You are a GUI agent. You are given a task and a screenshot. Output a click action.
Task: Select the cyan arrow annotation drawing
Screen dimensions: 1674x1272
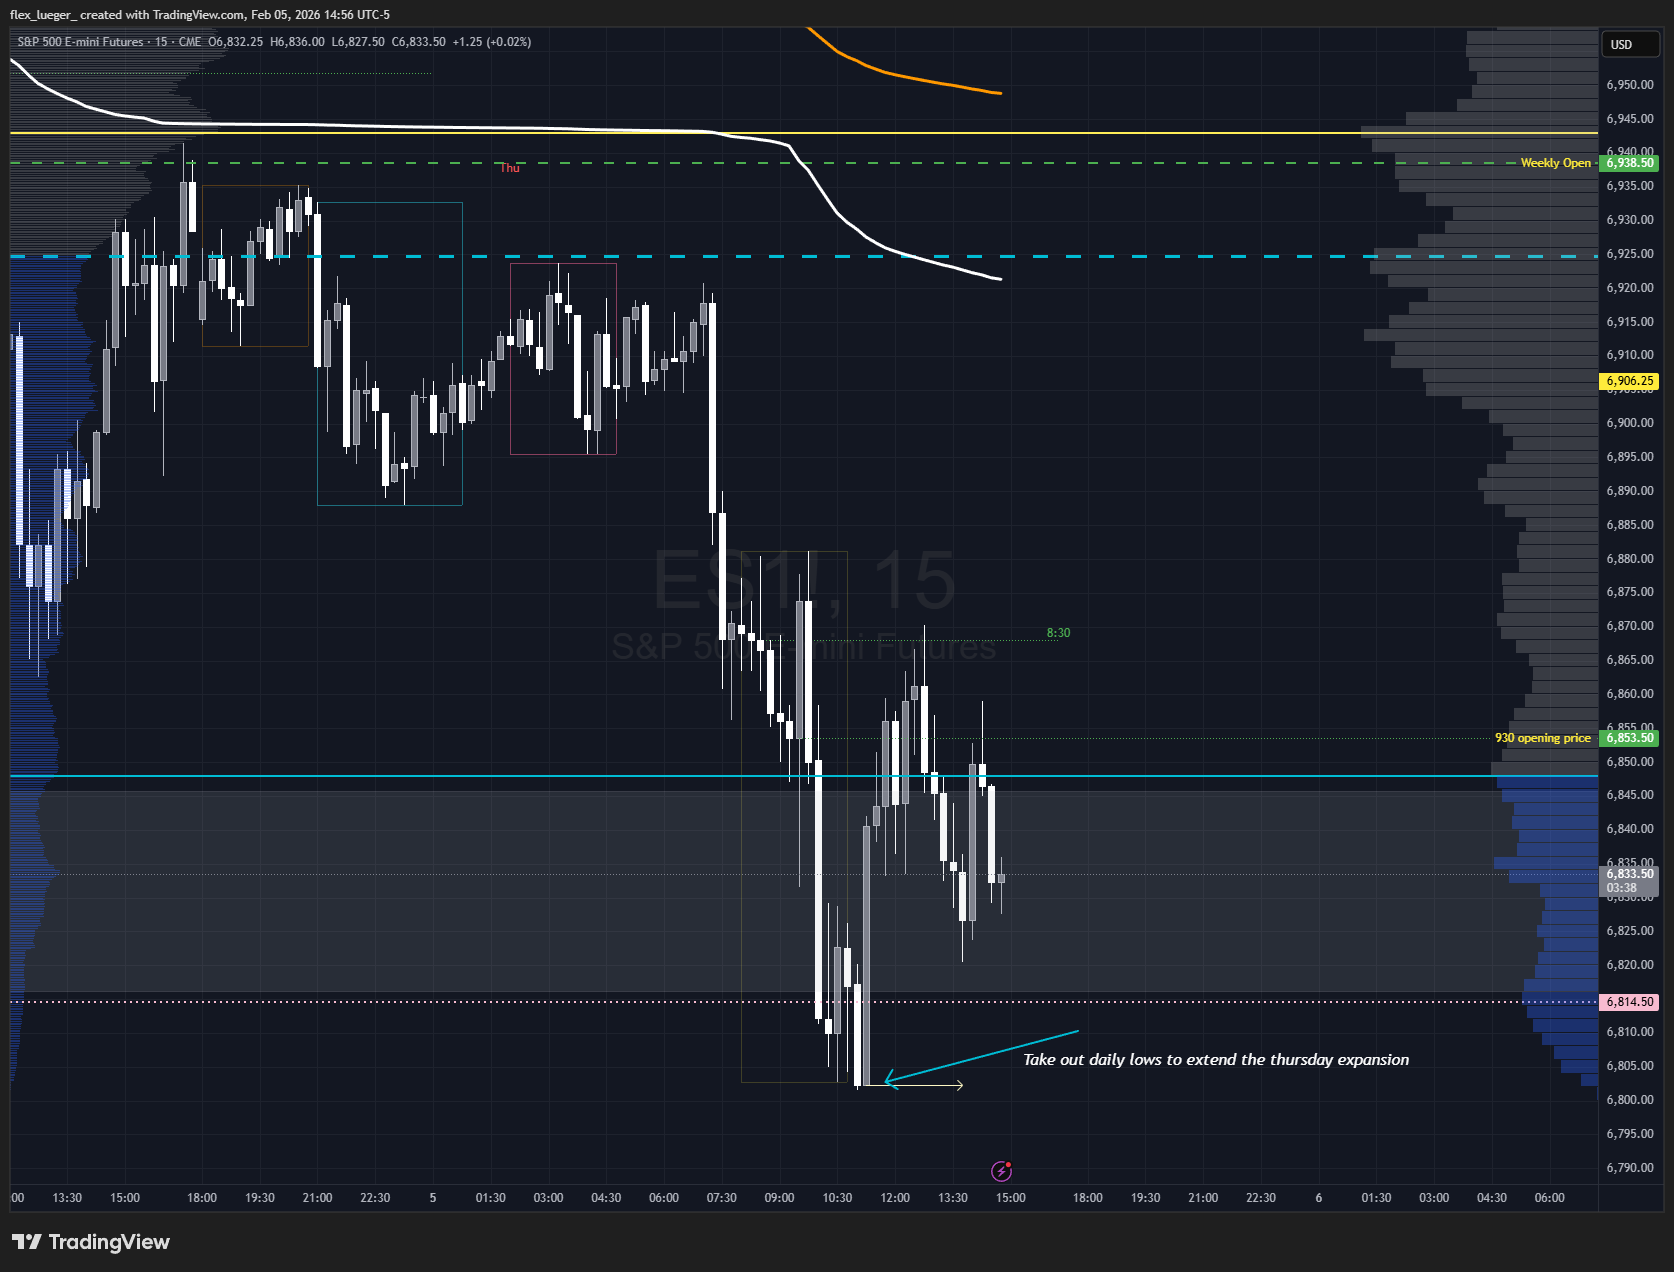point(980,1056)
